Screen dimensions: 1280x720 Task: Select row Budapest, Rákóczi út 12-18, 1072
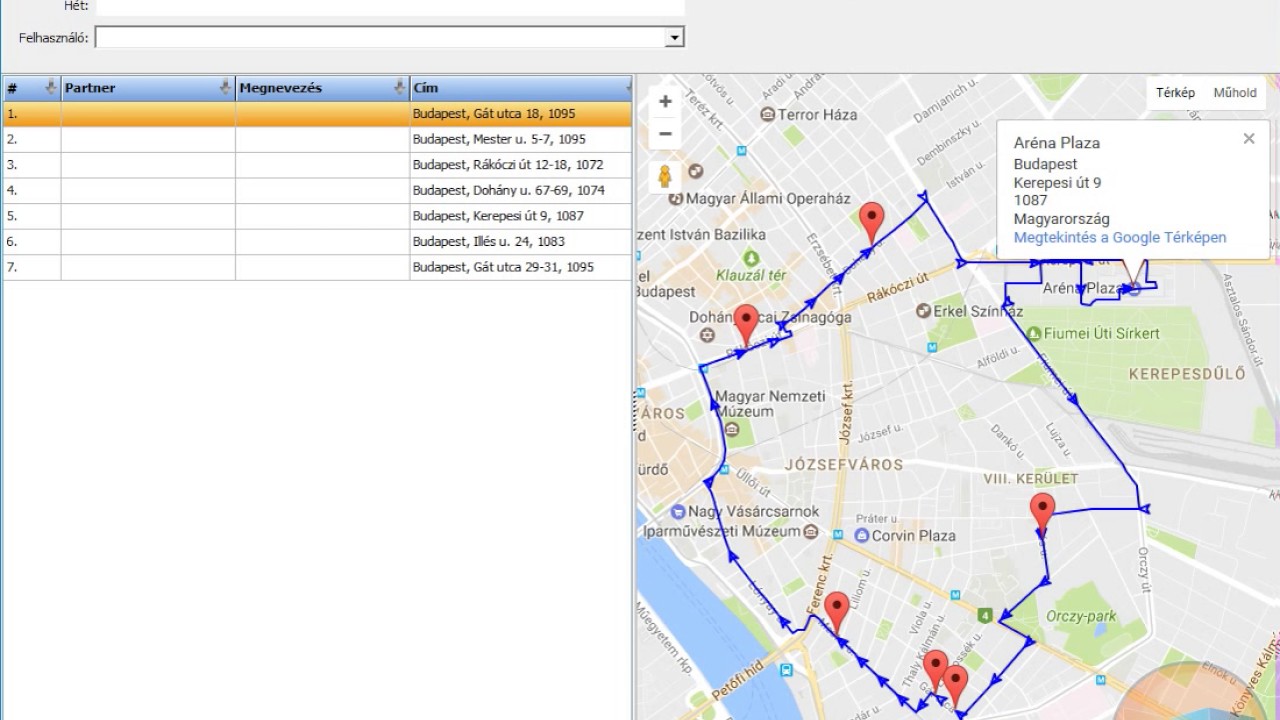pyautogui.click(x=317, y=165)
